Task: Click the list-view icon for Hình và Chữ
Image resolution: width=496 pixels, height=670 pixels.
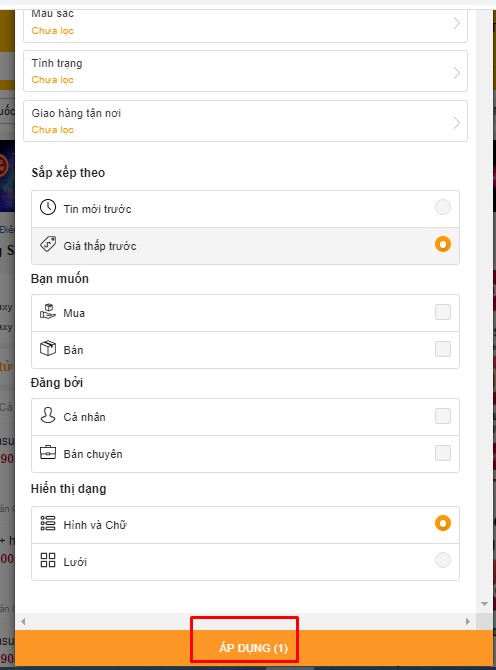Action: tap(48, 523)
